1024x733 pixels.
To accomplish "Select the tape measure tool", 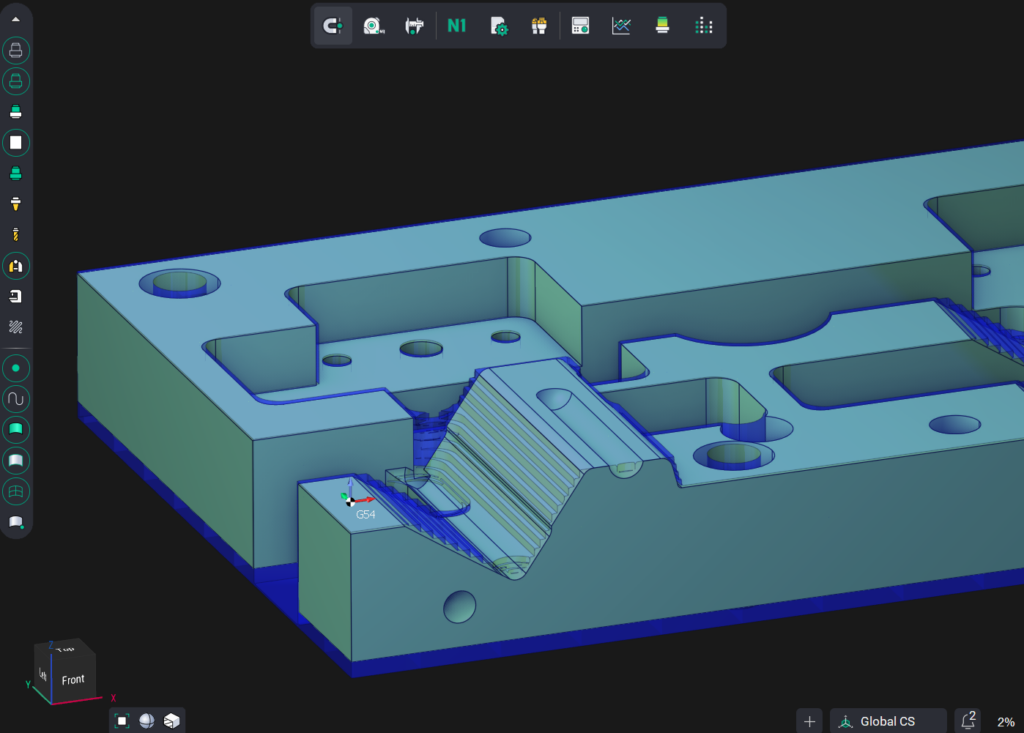I will (373, 26).
